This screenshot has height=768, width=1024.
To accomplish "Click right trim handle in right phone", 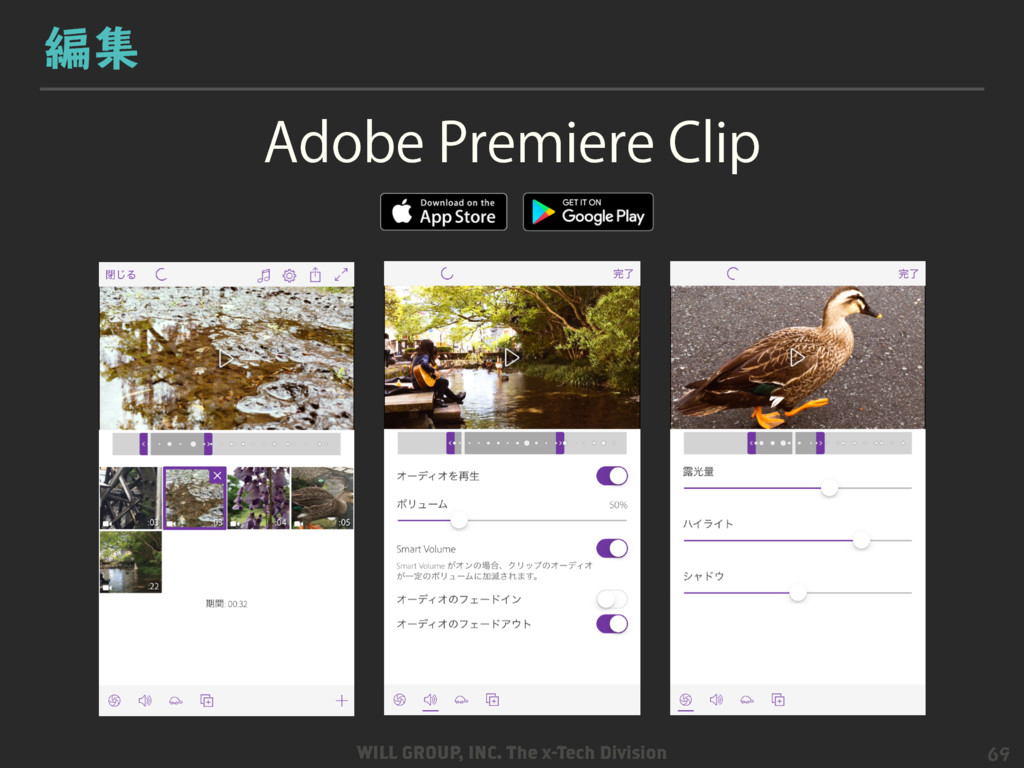I will click(x=820, y=443).
